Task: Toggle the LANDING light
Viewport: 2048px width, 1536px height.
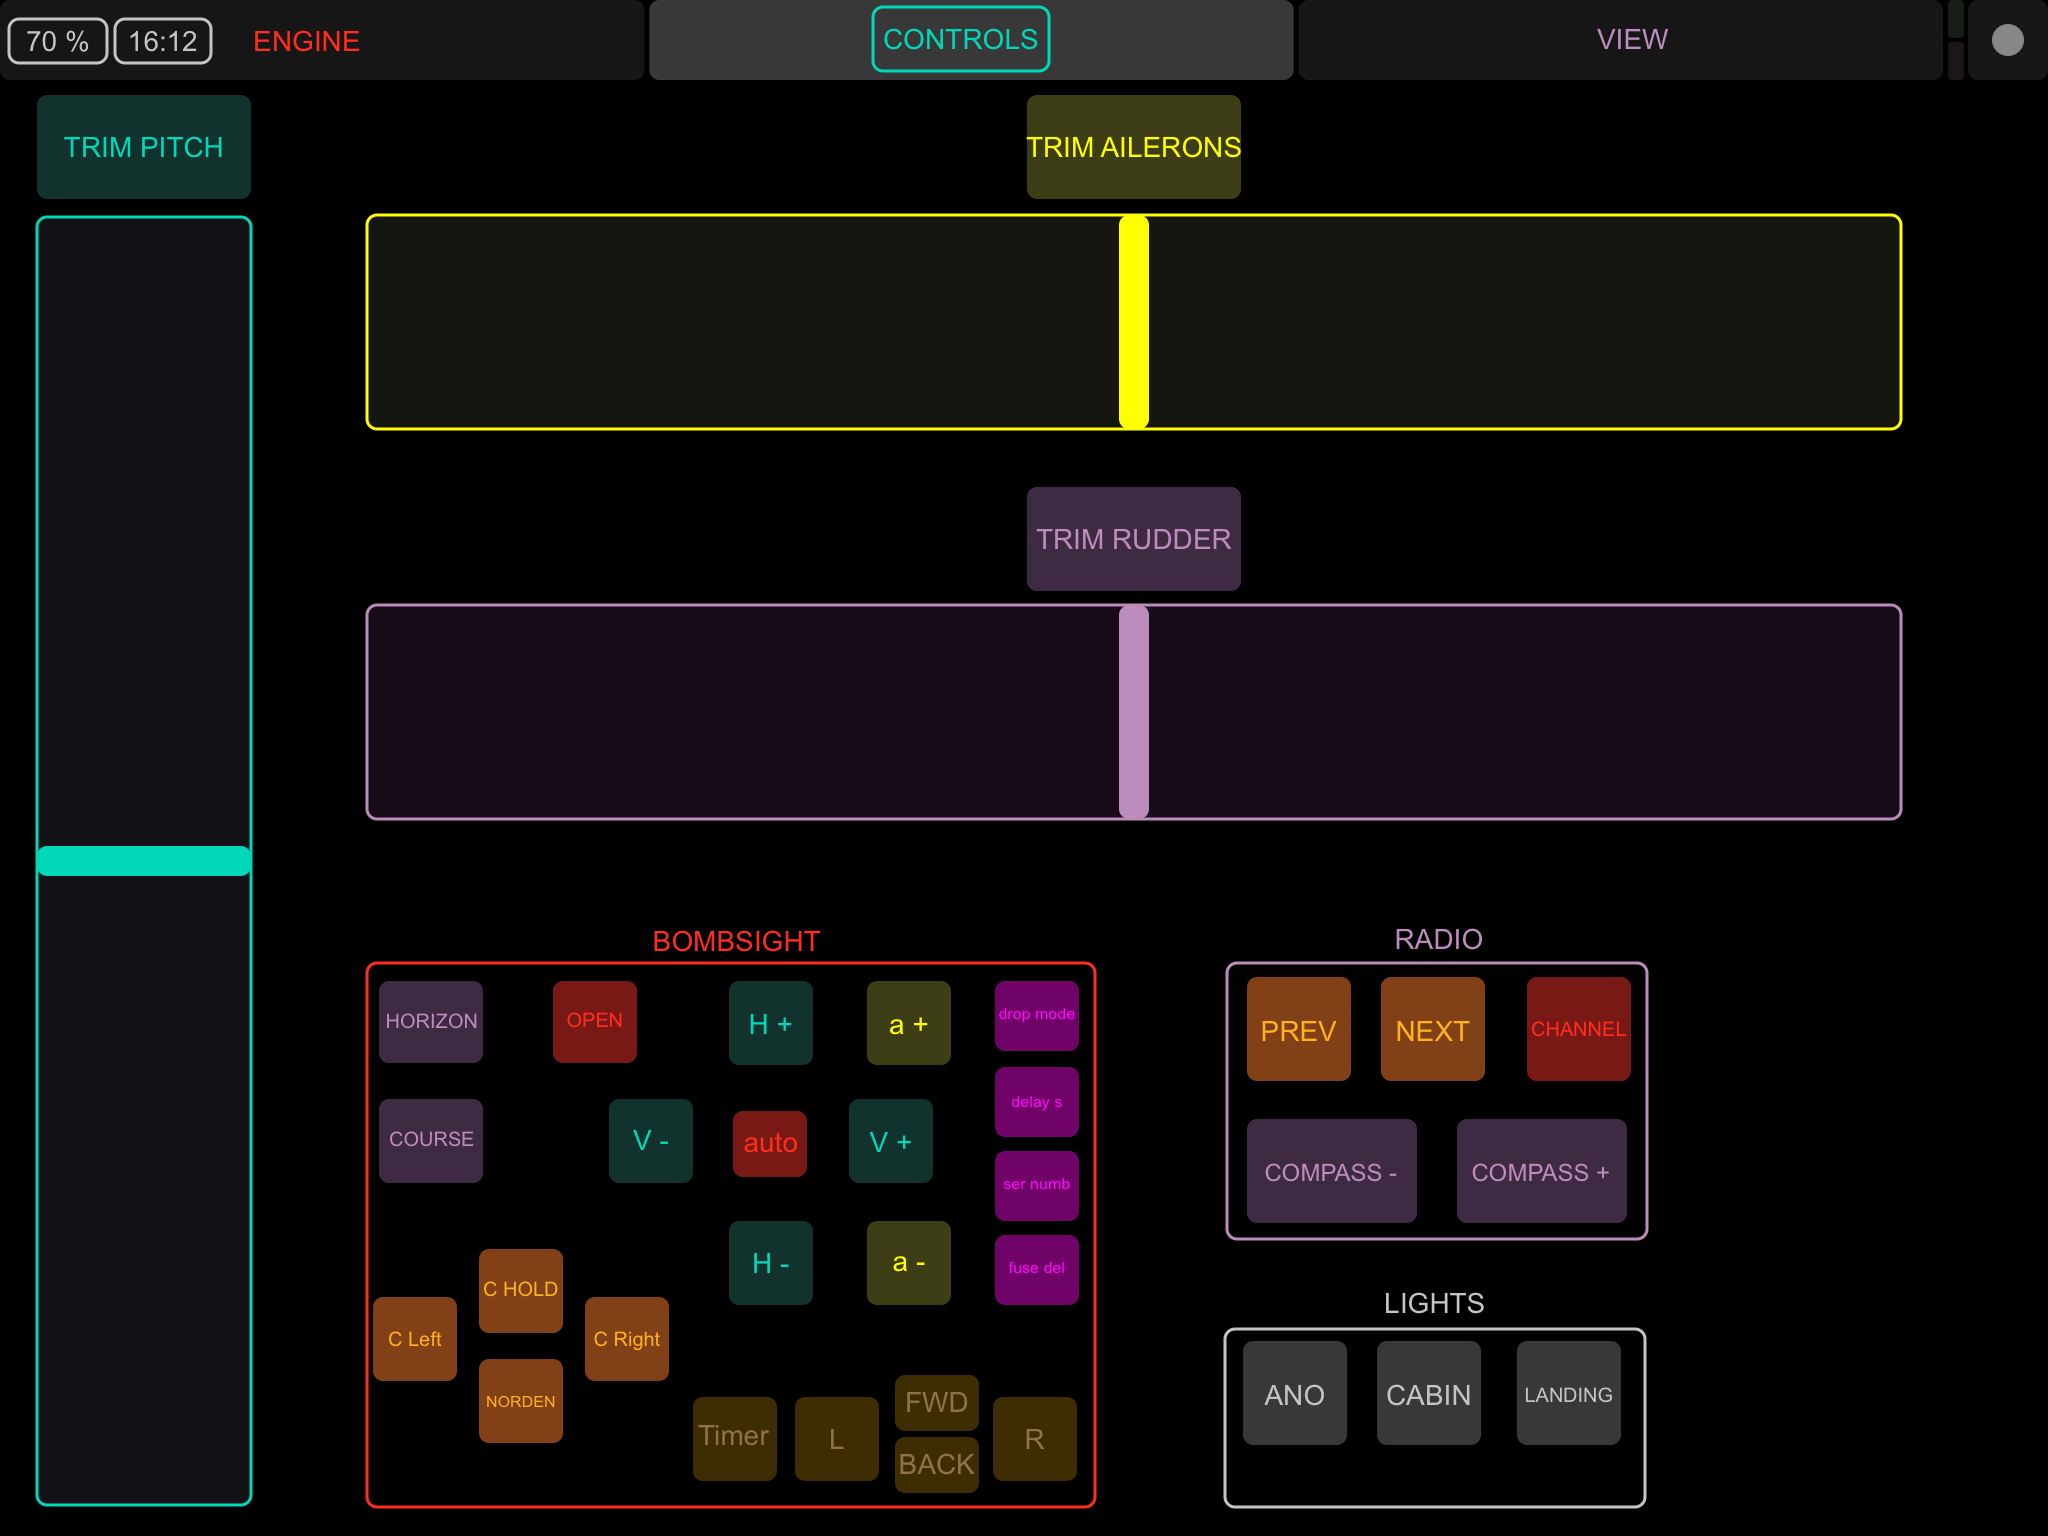Action: [1568, 1394]
